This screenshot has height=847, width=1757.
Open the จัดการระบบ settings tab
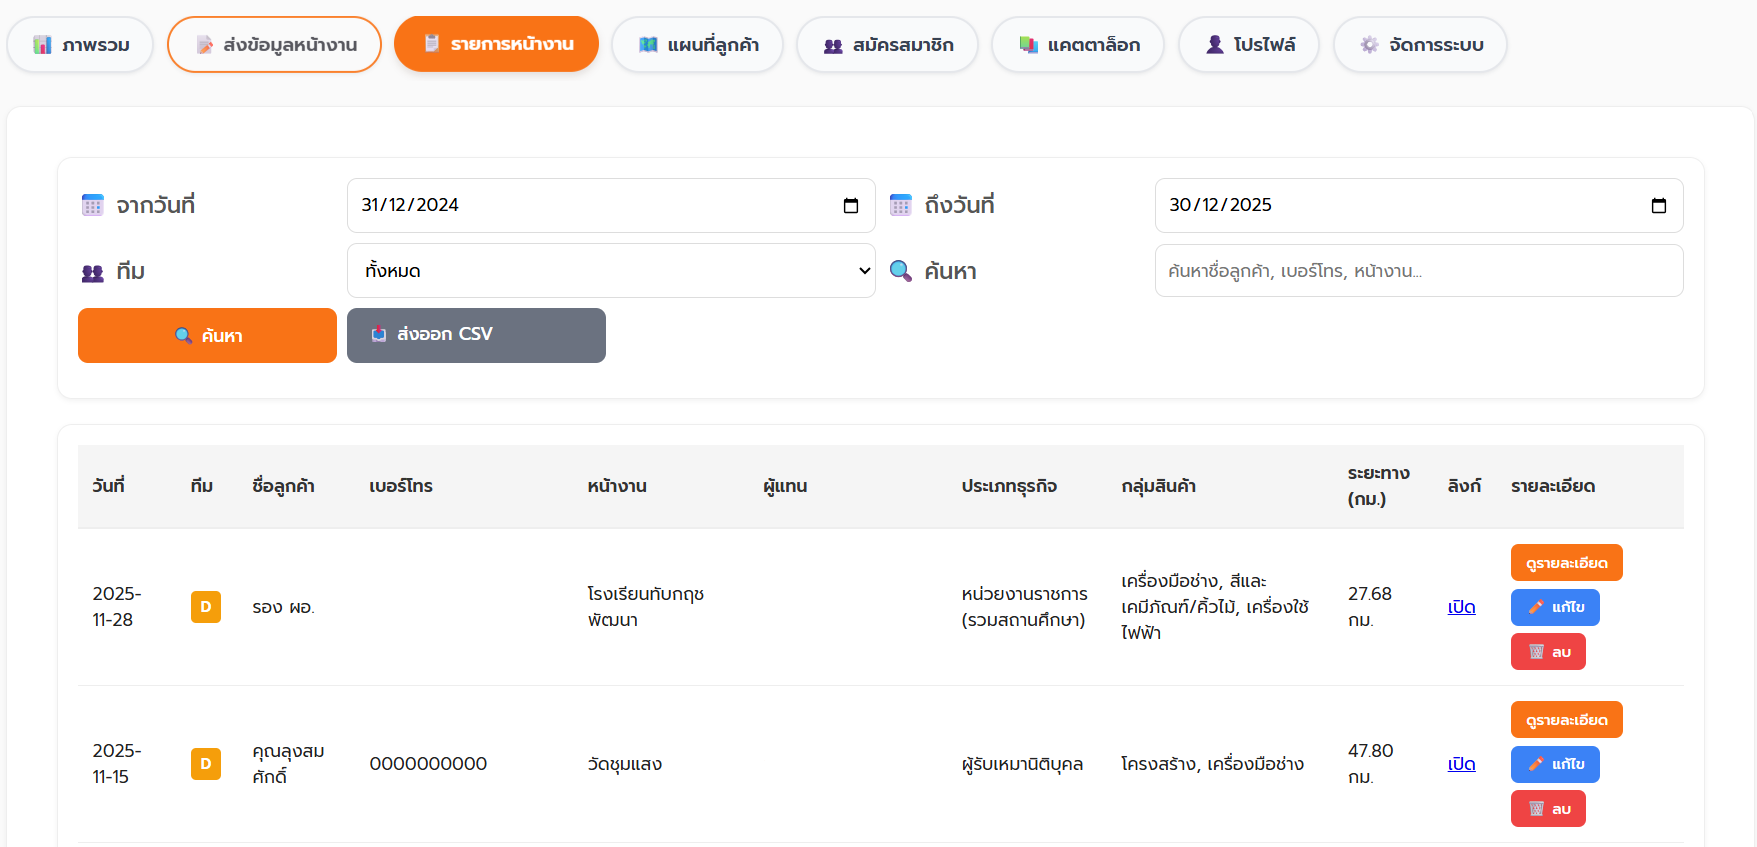point(1420,45)
